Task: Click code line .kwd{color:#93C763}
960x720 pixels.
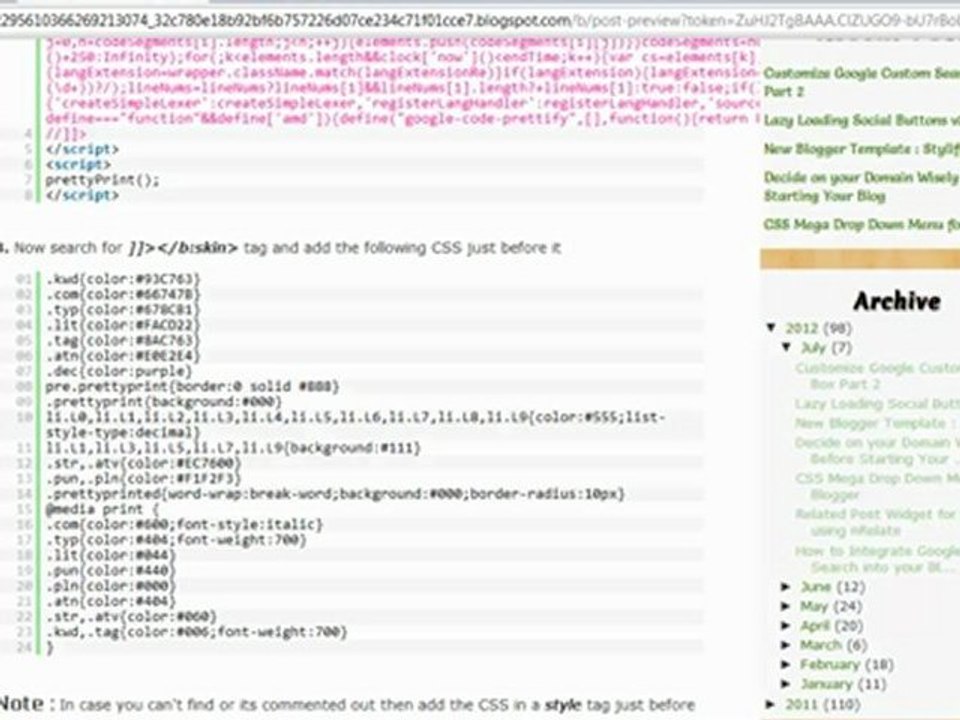Action: tap(123, 279)
